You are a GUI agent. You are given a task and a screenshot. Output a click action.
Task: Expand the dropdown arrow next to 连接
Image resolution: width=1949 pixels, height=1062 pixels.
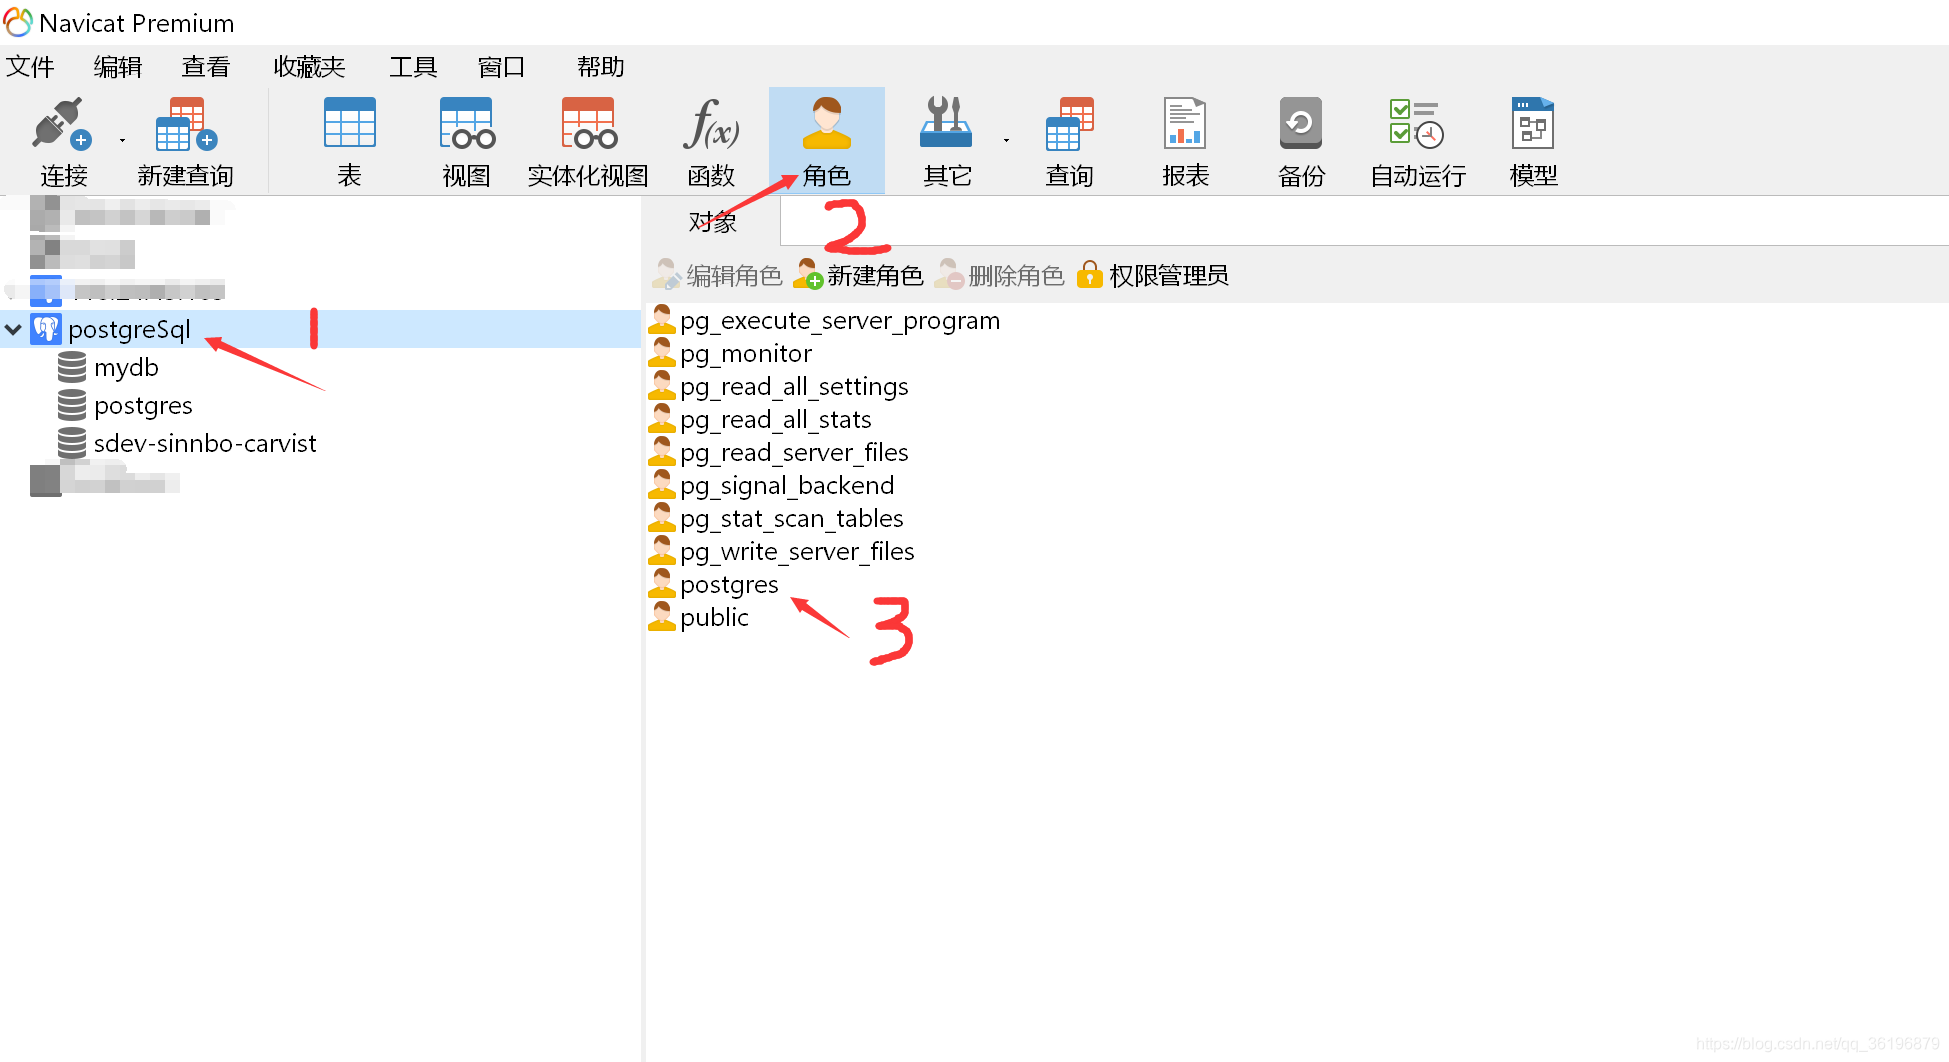[x=122, y=141]
